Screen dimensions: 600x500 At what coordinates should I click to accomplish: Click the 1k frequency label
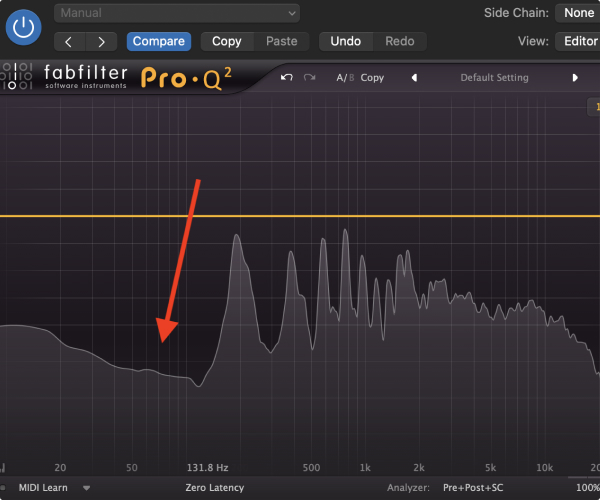[365, 467]
